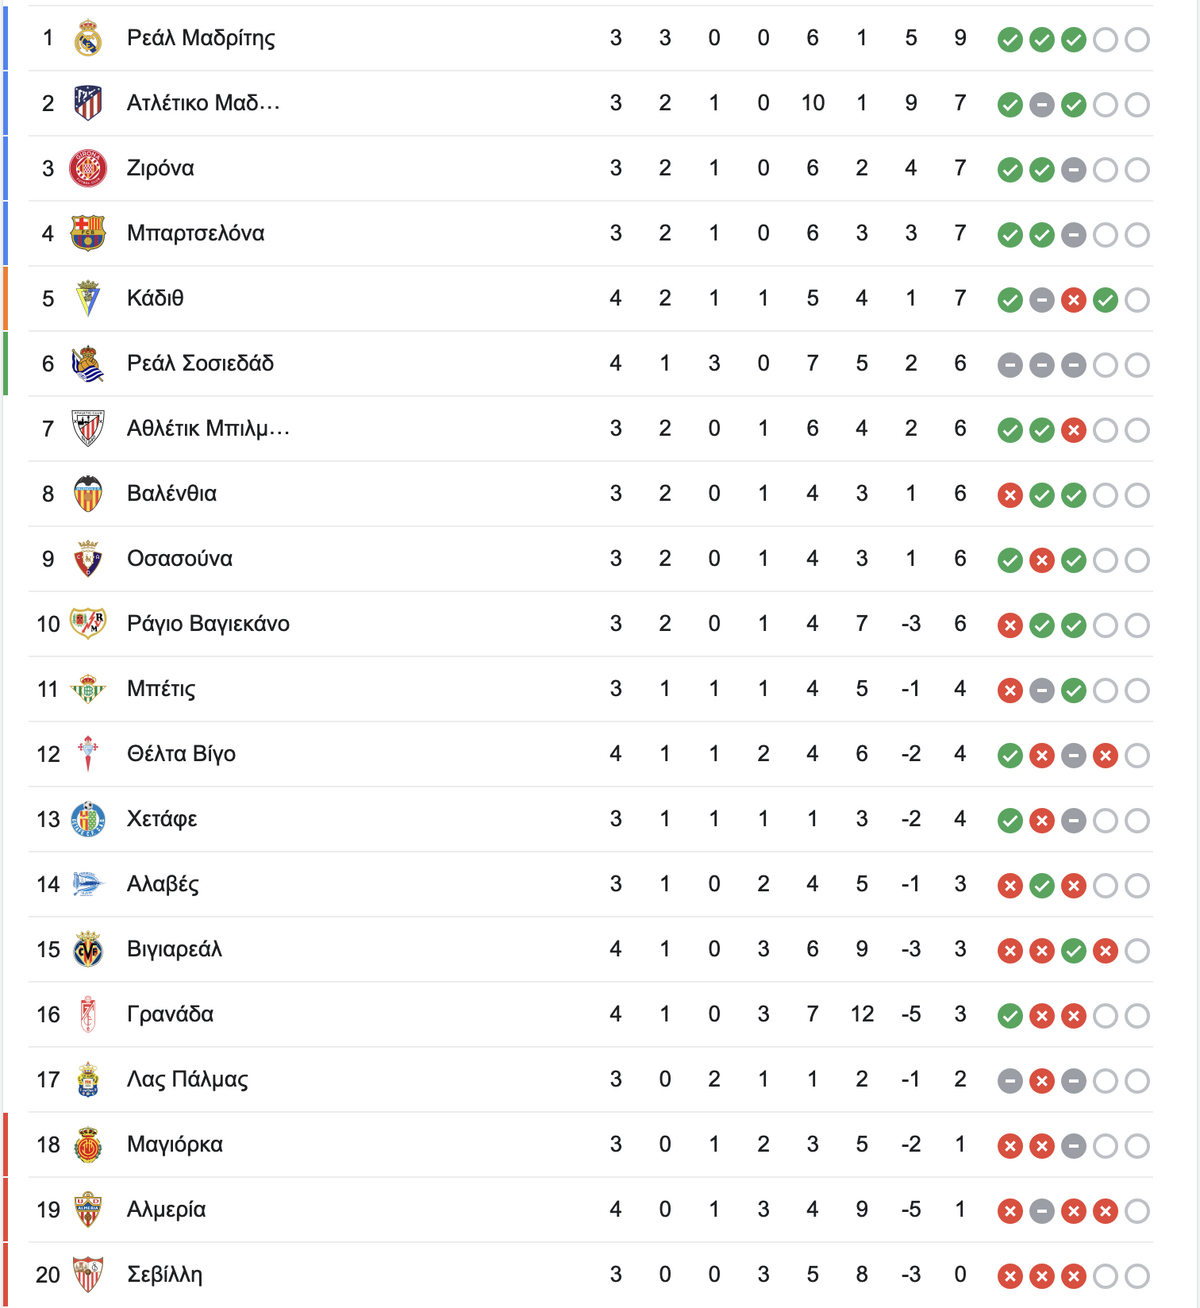Click Almería's last red loss indicator

click(1105, 1211)
